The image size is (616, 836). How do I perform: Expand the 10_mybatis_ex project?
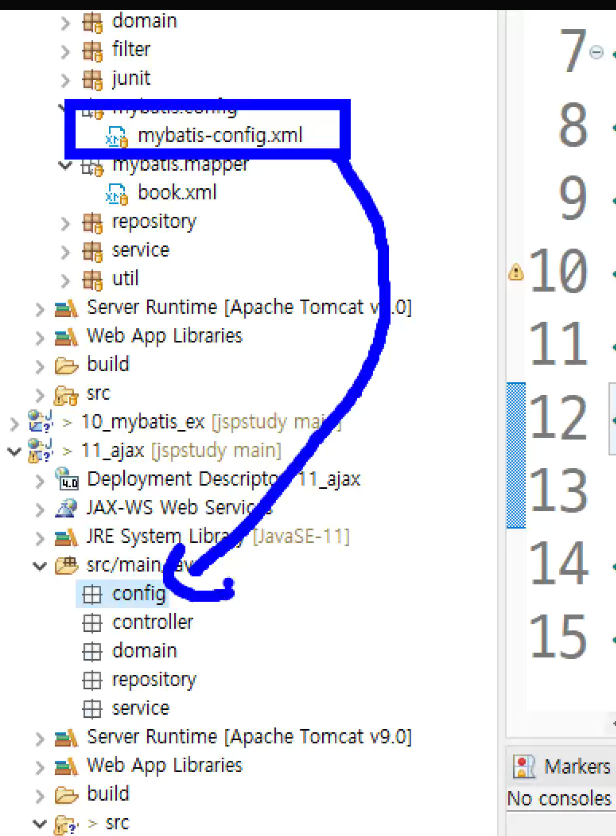pyautogui.click(x=14, y=423)
